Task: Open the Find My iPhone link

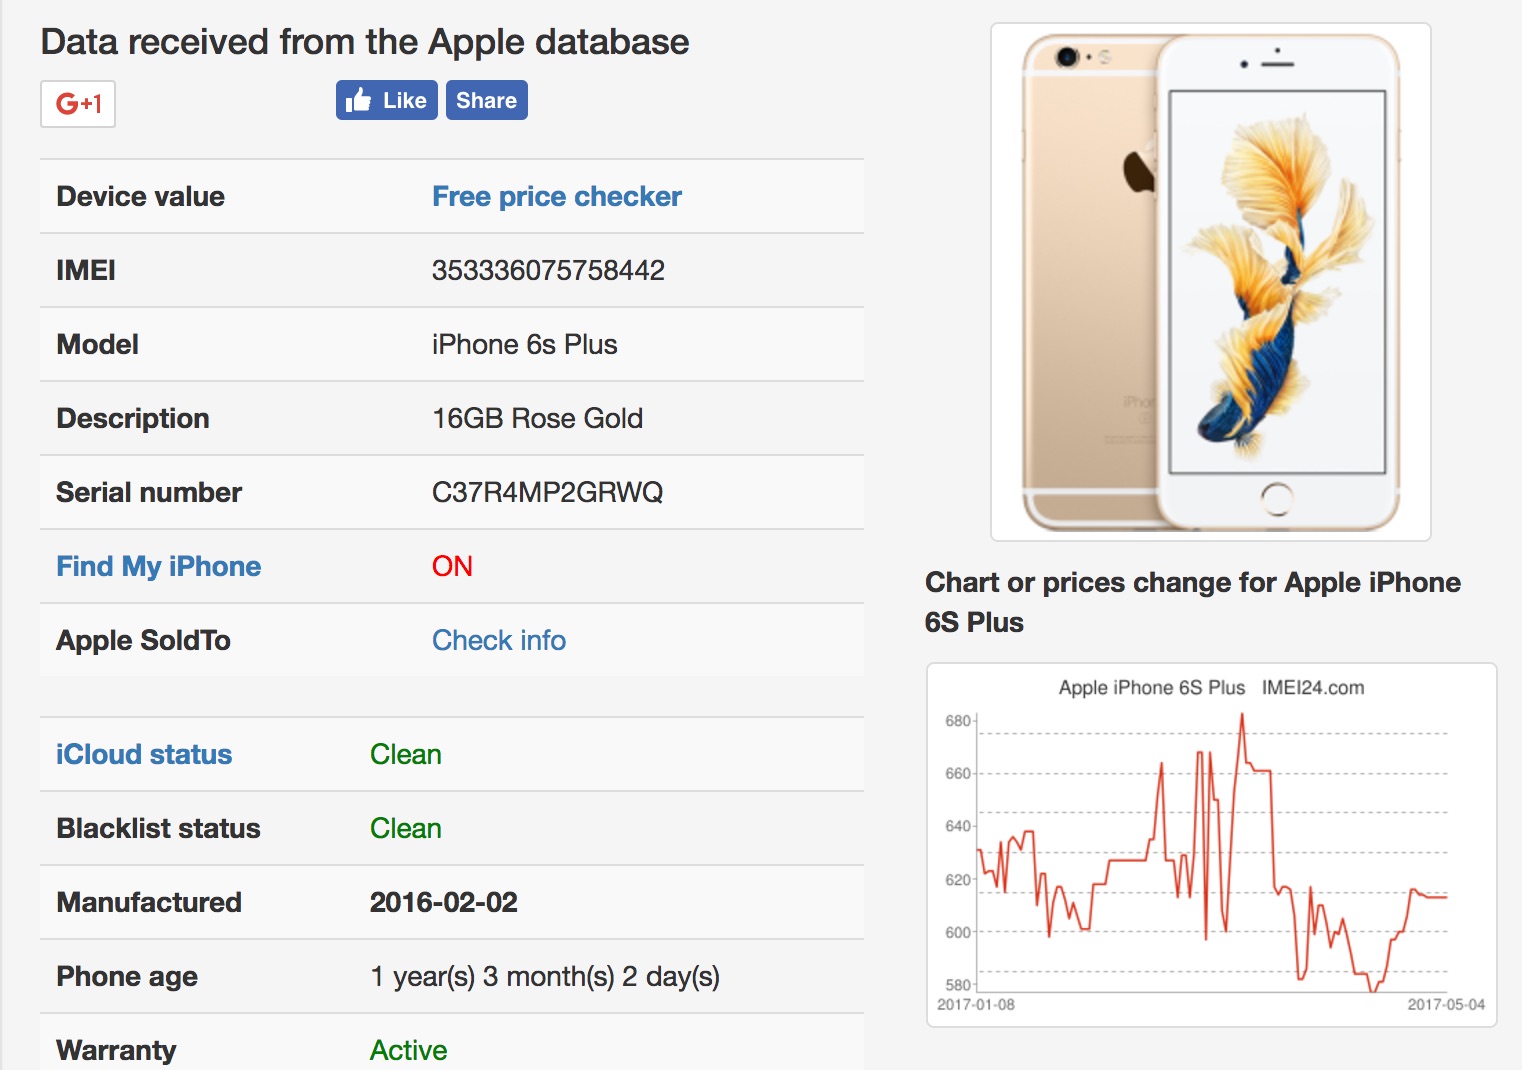Action: coord(158,566)
